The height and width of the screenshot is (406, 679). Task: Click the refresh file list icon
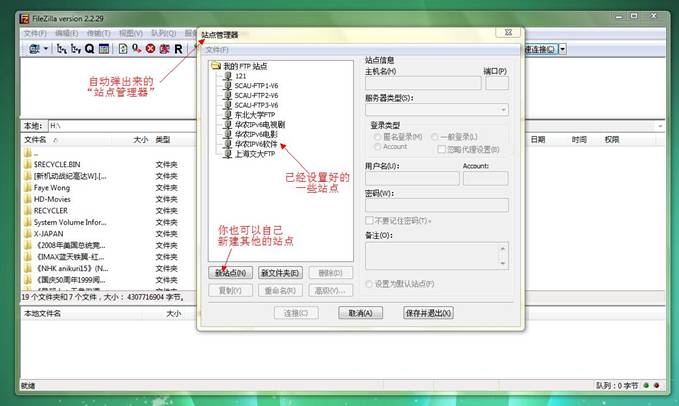[123, 49]
